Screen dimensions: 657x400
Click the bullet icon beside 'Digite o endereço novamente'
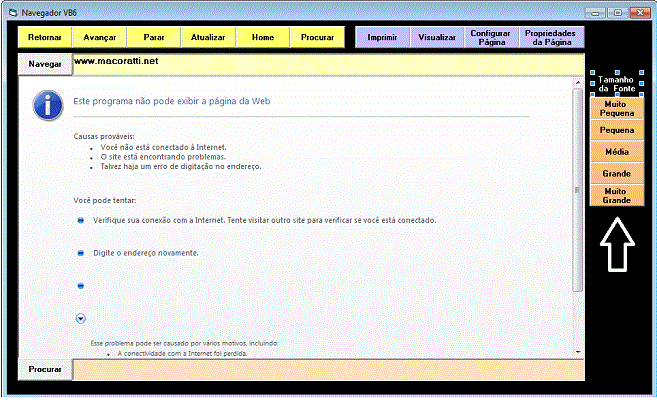[x=80, y=253]
